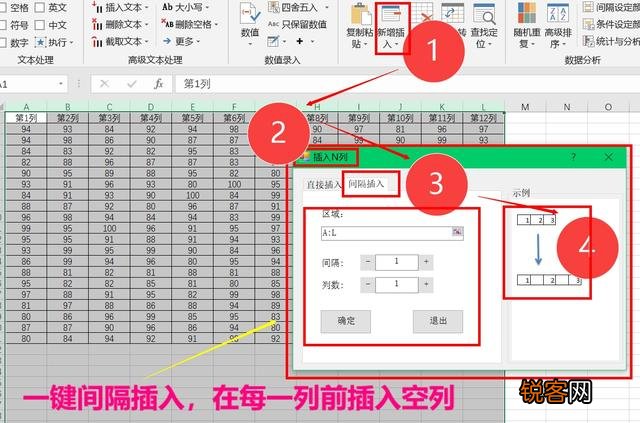The image size is (640, 423).
Task: Toggle the 中文 checkbox
Action: click(40, 25)
